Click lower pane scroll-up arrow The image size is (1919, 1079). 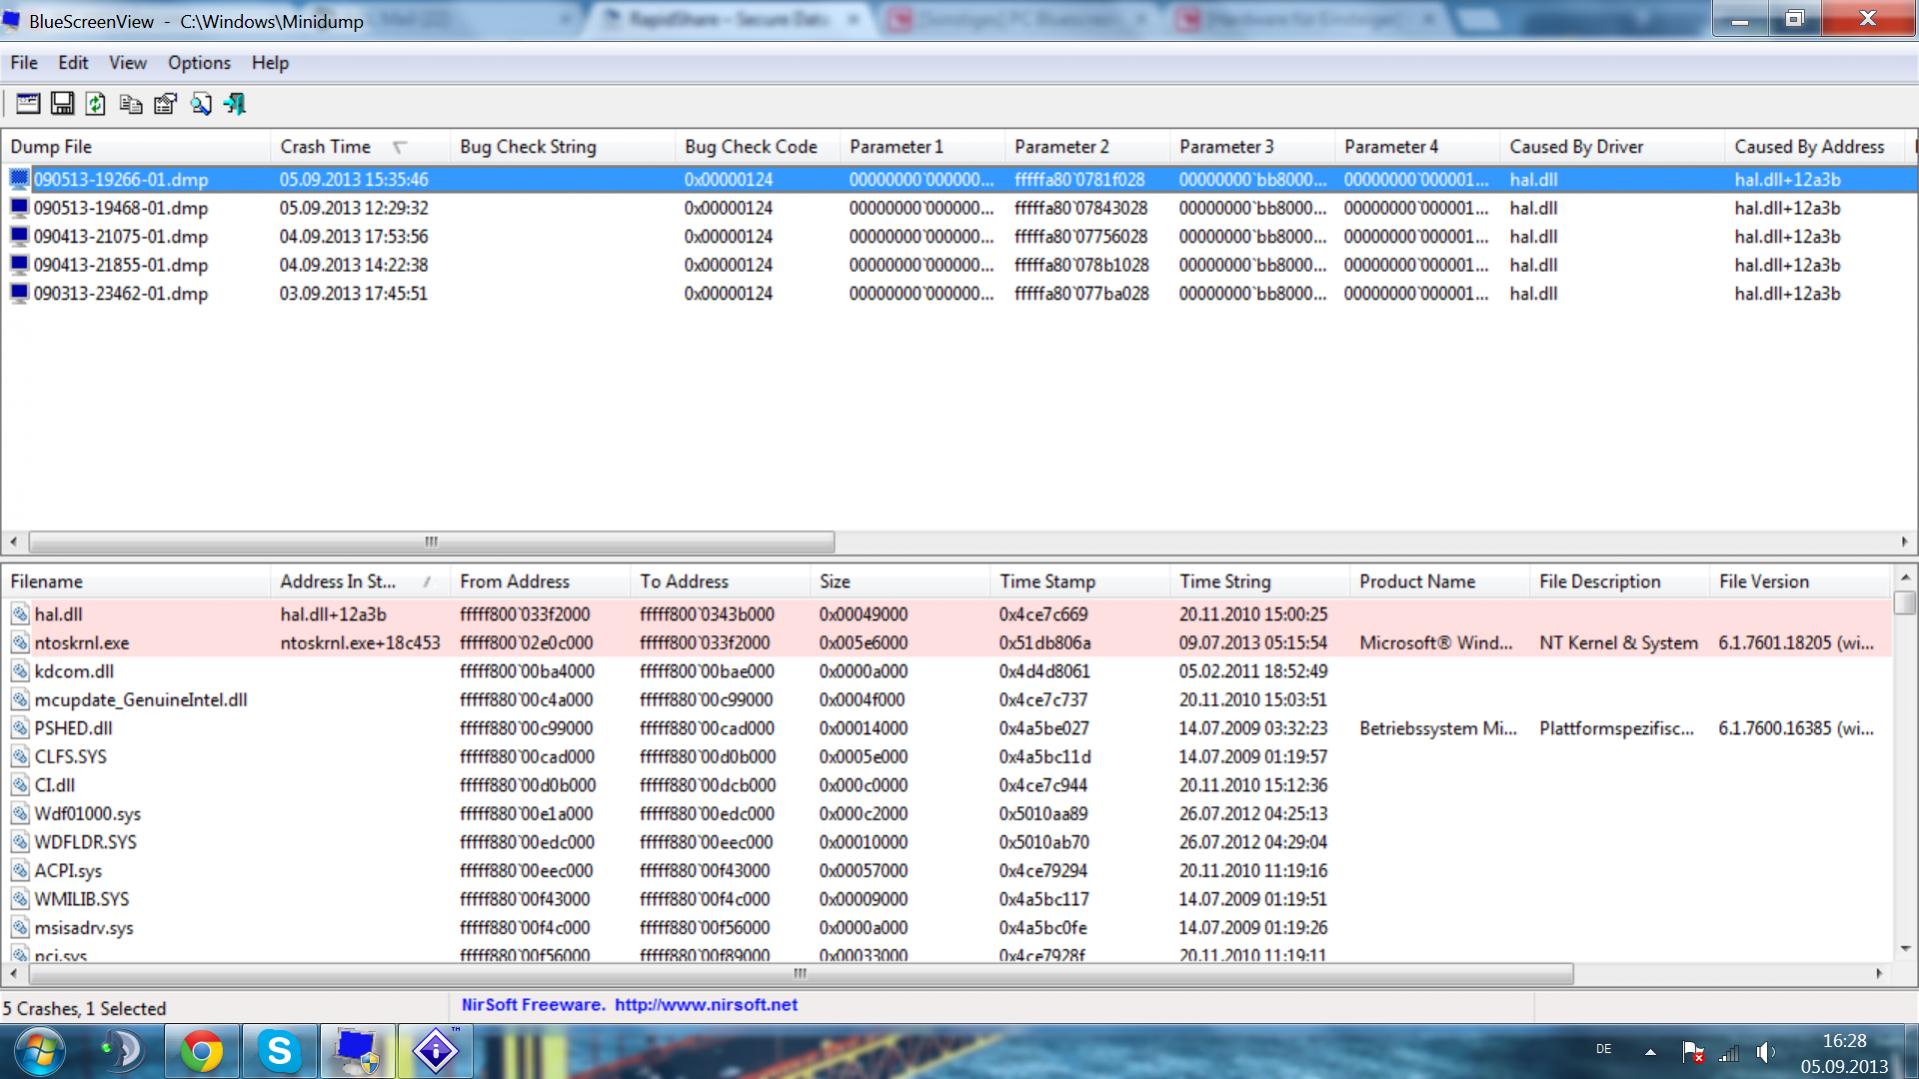tap(1905, 577)
